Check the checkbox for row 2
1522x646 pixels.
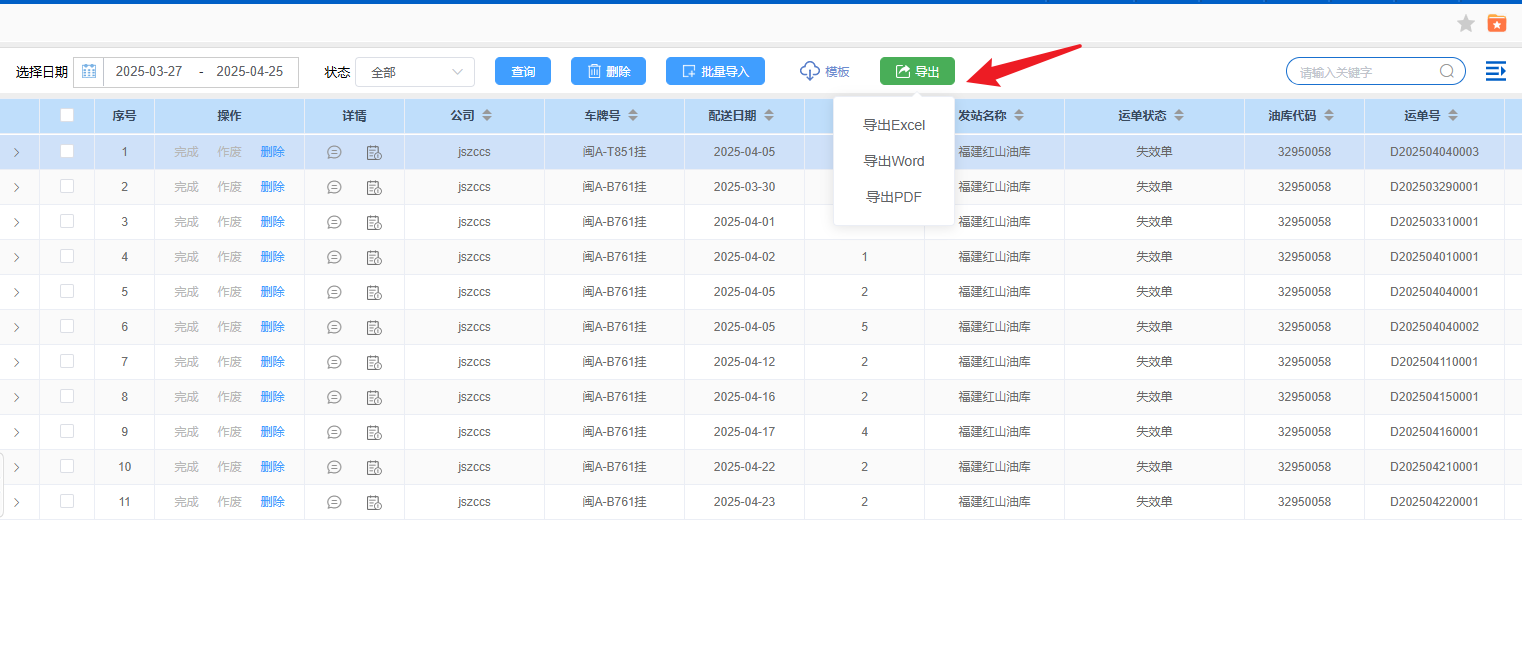67,186
